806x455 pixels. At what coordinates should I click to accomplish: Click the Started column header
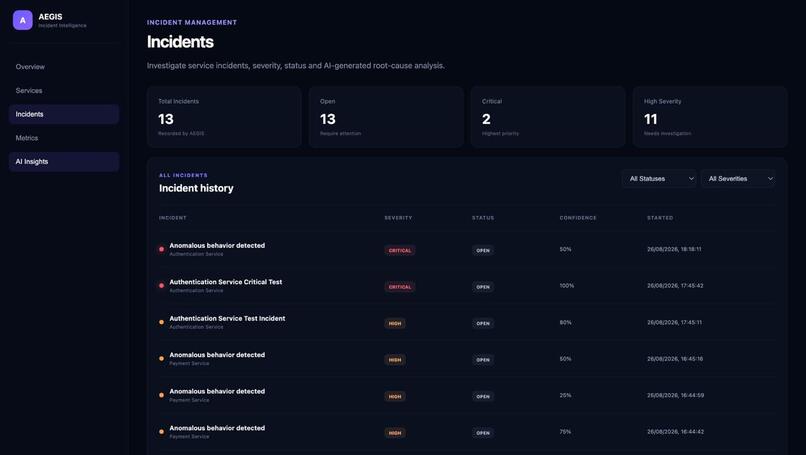coord(660,218)
